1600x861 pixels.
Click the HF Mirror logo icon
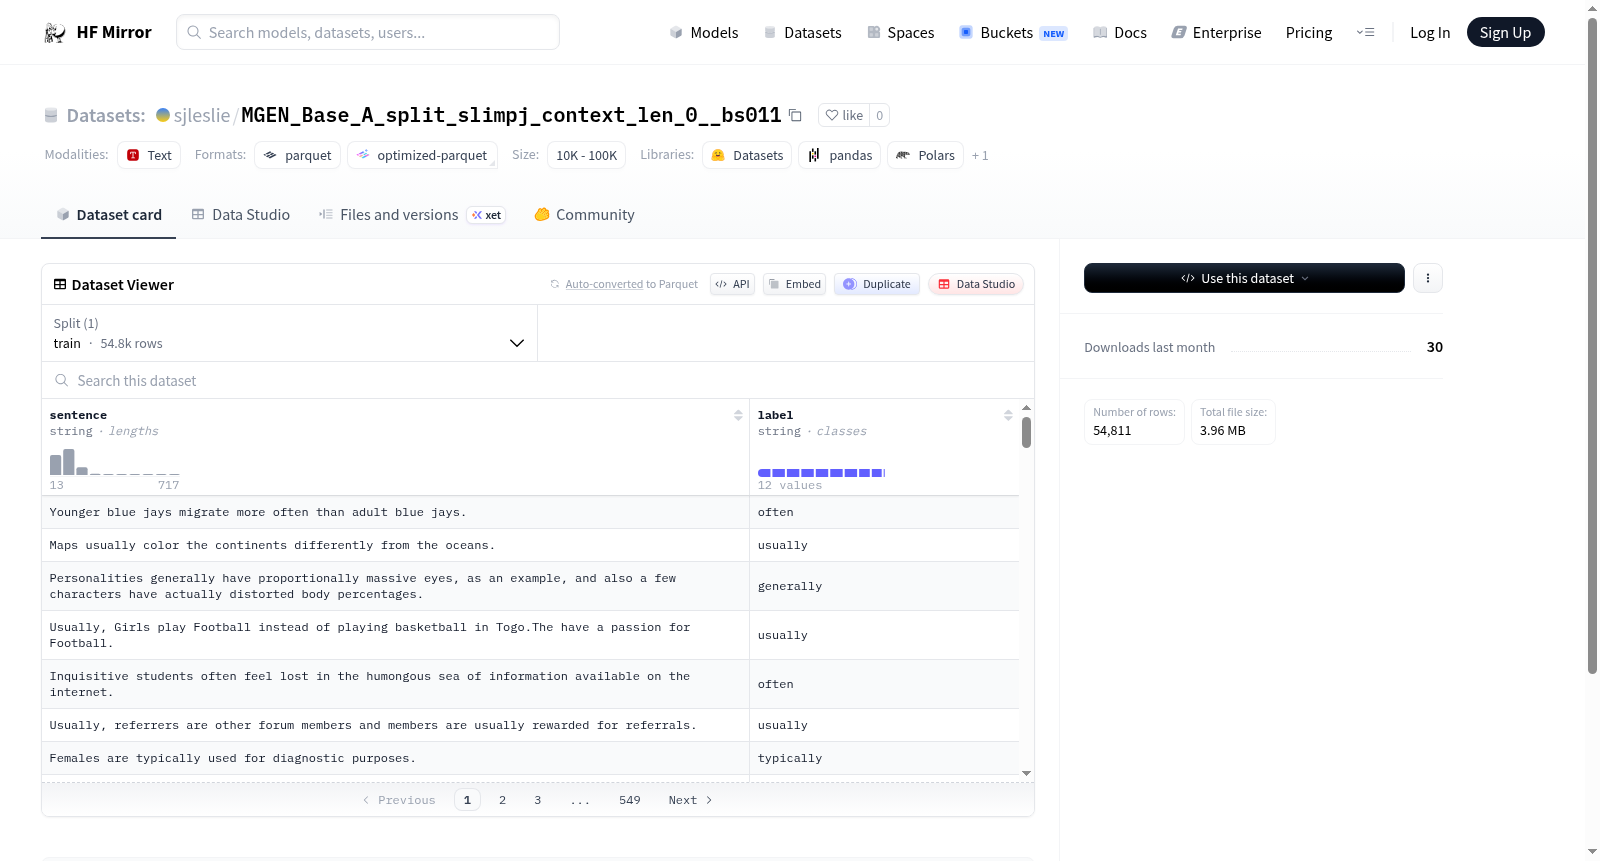point(55,33)
